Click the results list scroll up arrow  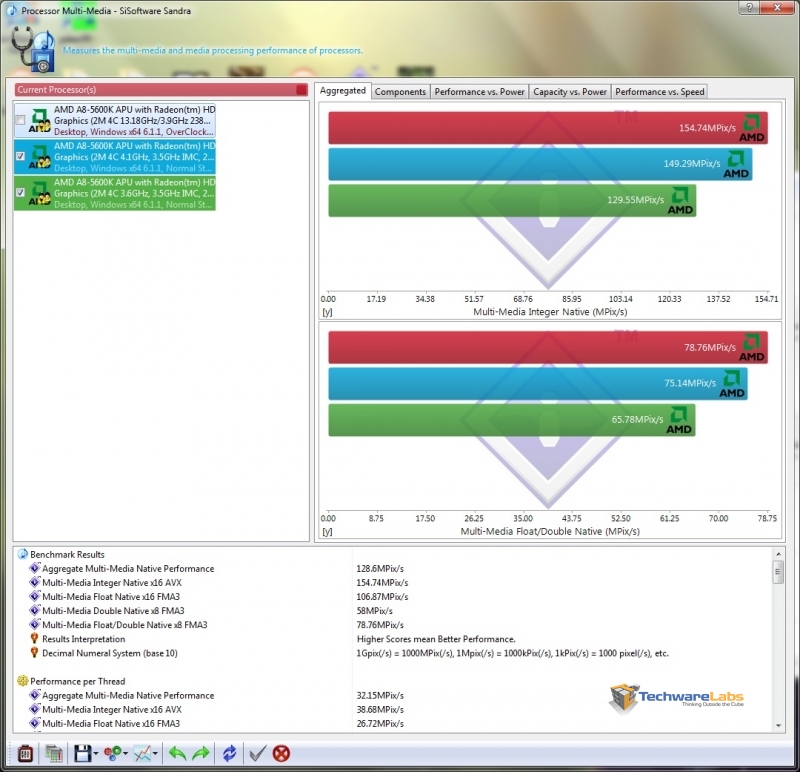778,554
